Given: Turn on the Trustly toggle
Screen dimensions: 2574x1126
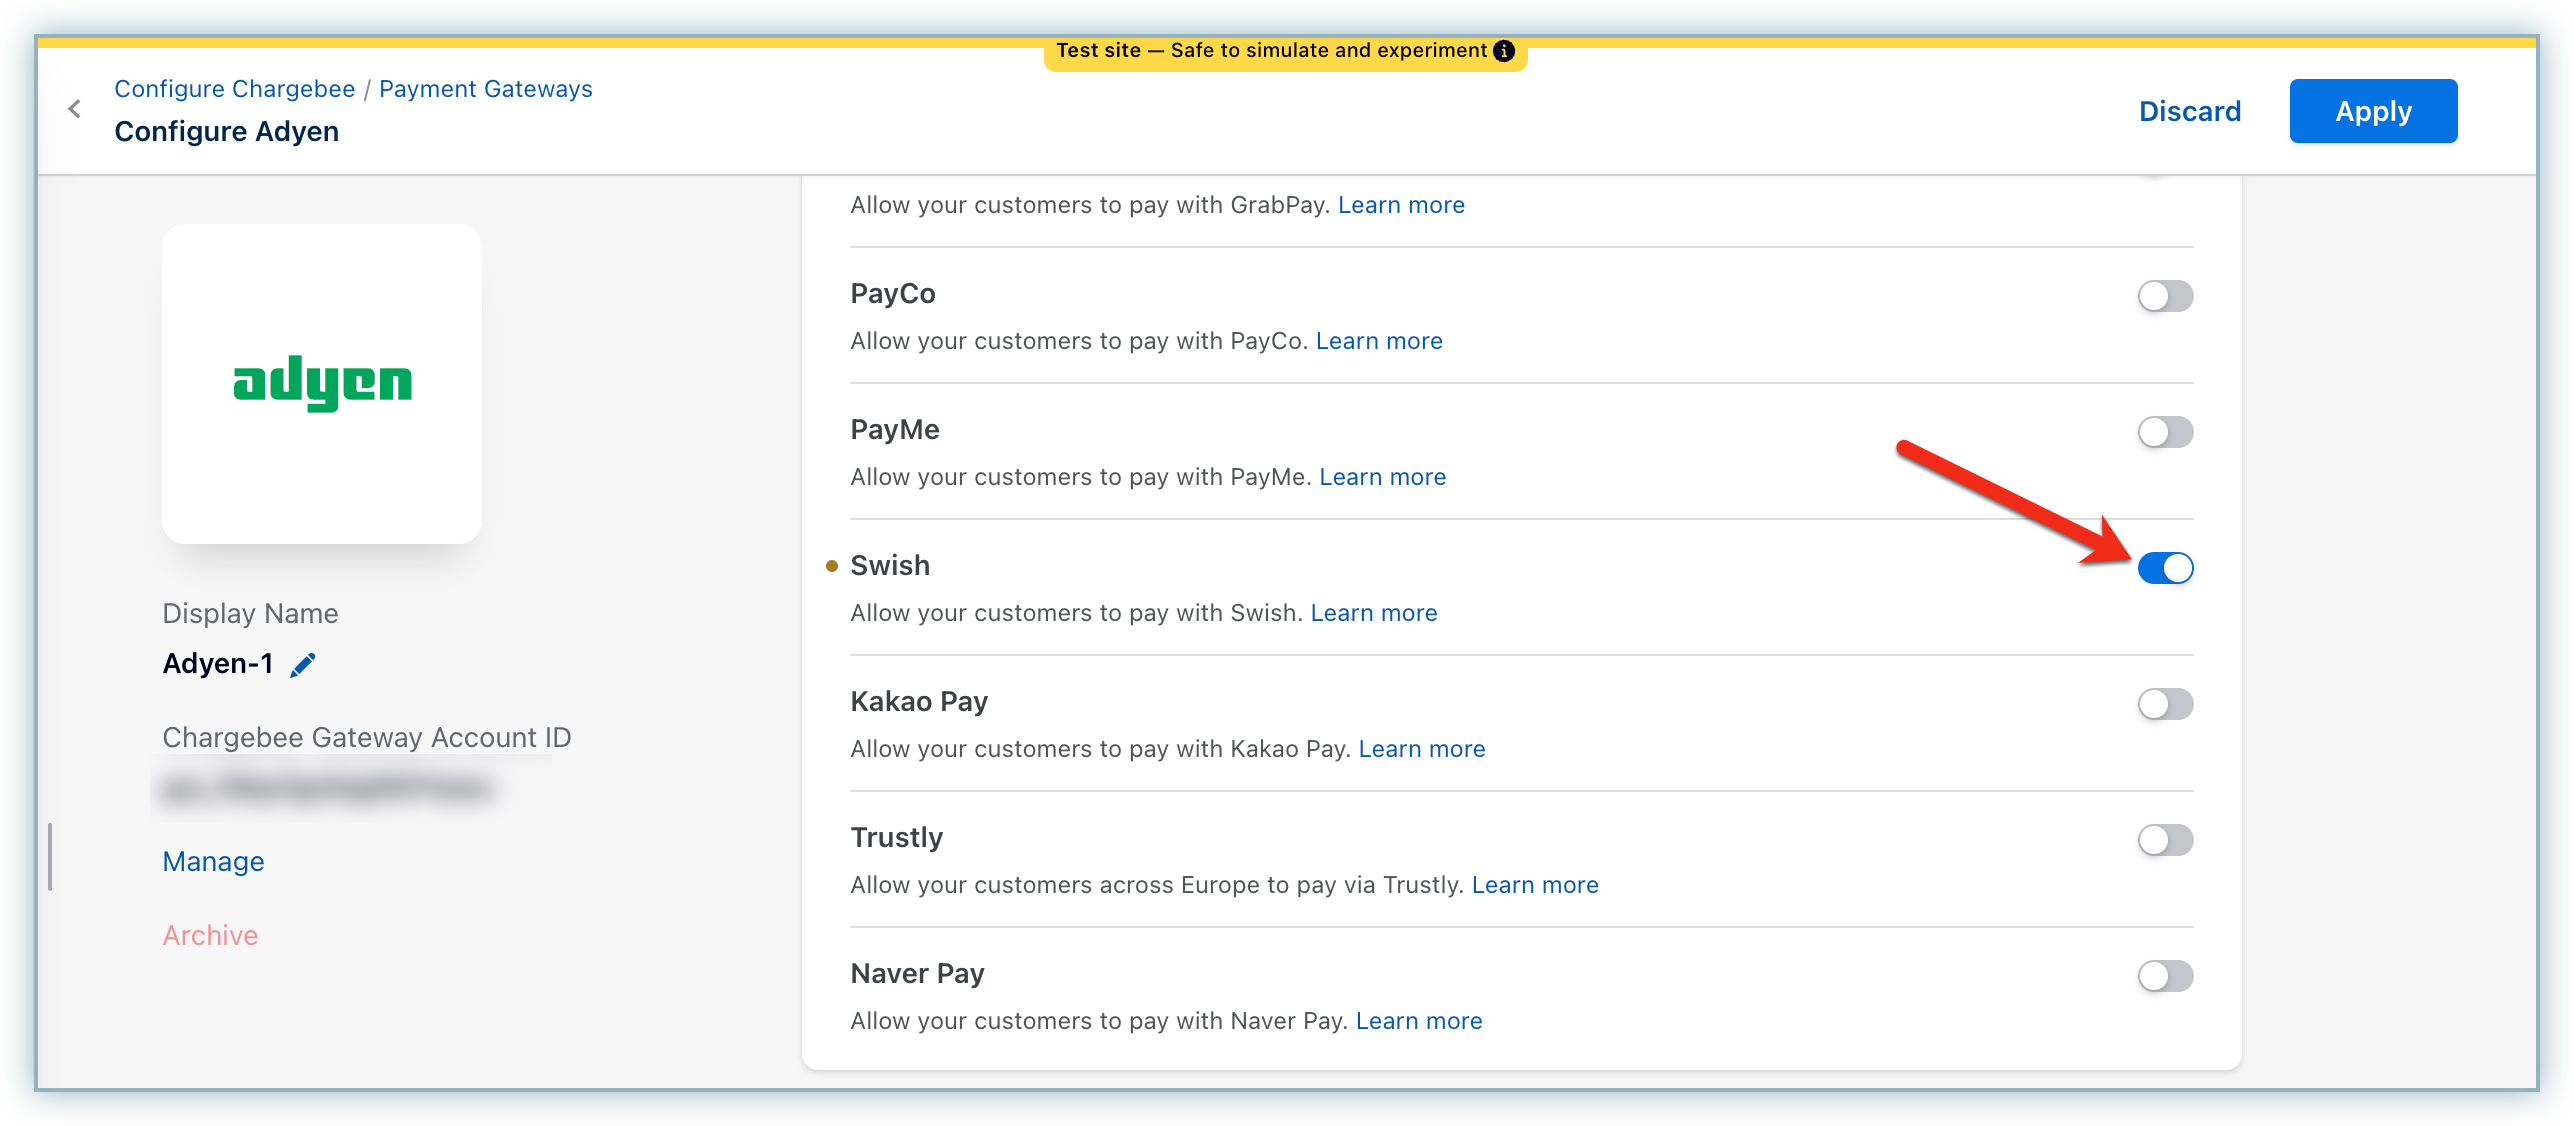Looking at the screenshot, I should click(x=2165, y=840).
